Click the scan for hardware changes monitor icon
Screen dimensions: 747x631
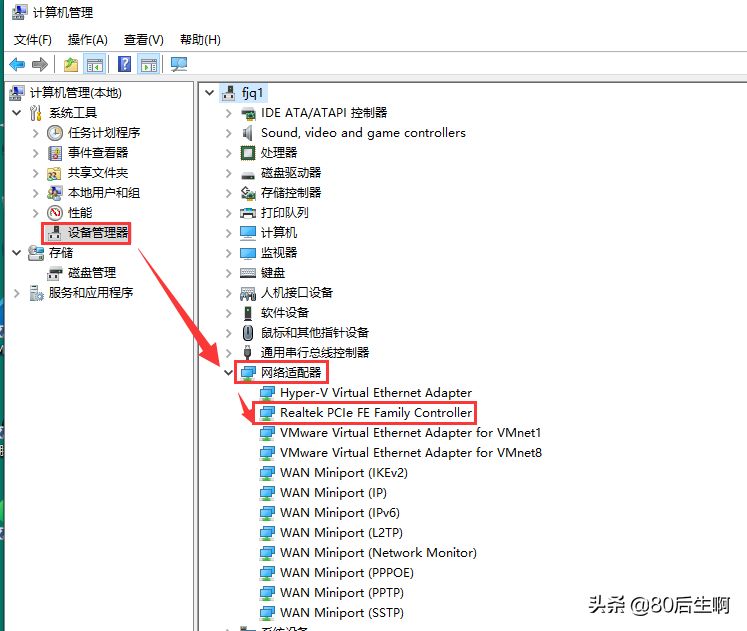pos(179,64)
